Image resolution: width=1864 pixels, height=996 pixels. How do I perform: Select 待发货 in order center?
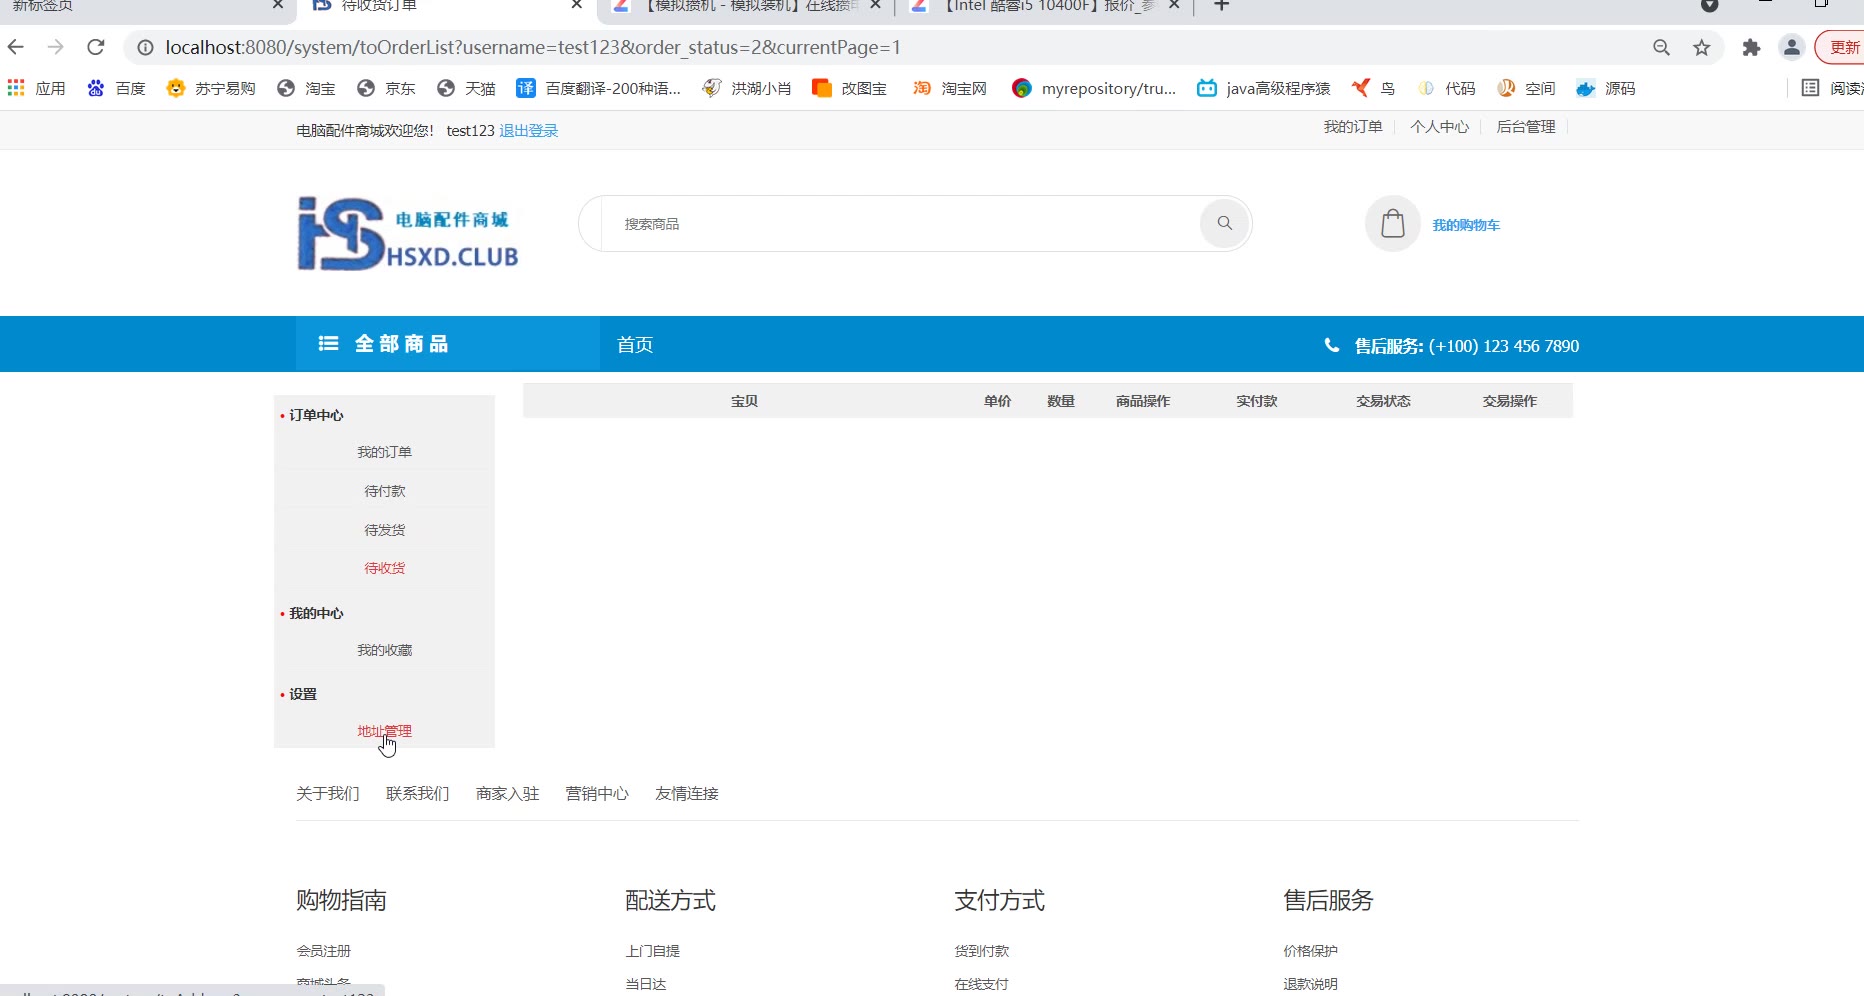pyautogui.click(x=384, y=530)
